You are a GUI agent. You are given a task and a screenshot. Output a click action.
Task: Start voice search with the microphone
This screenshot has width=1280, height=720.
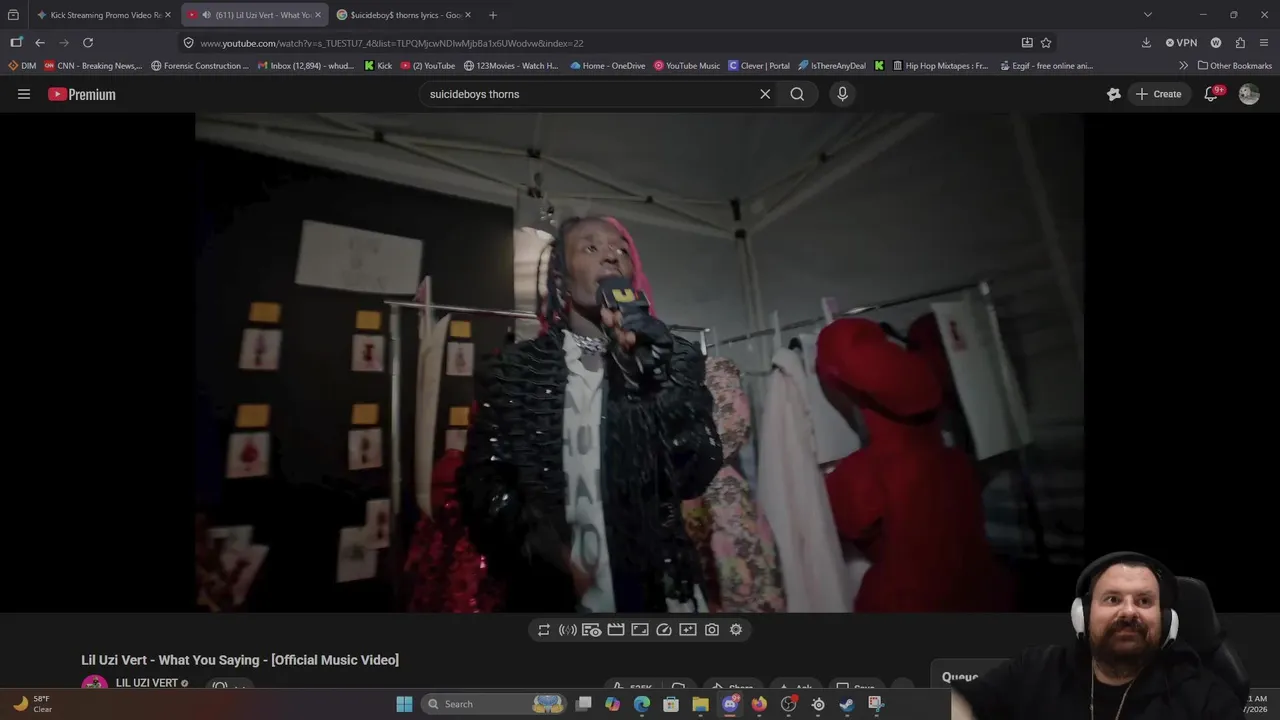(x=842, y=94)
